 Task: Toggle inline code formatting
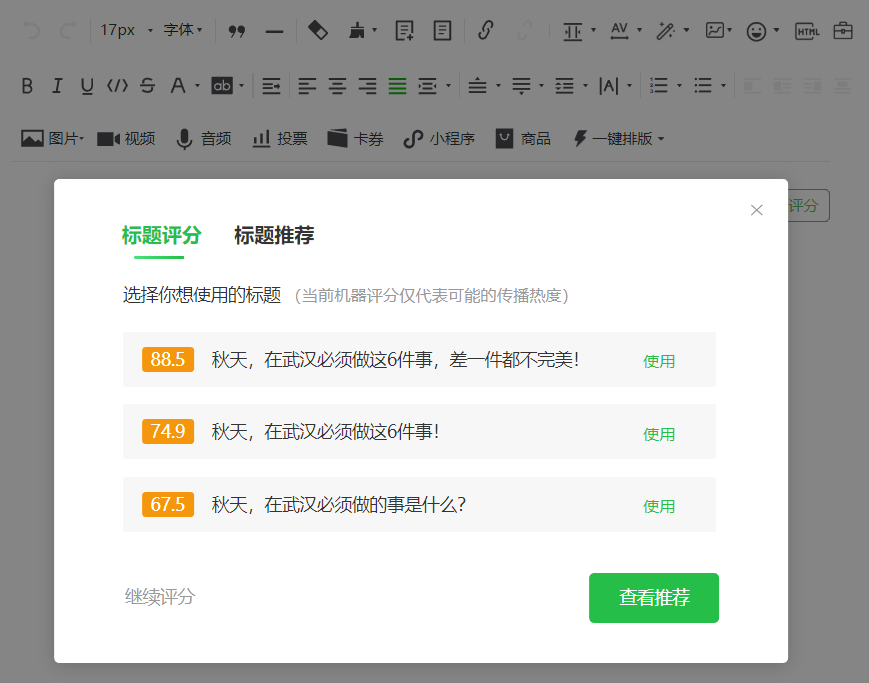point(117,86)
